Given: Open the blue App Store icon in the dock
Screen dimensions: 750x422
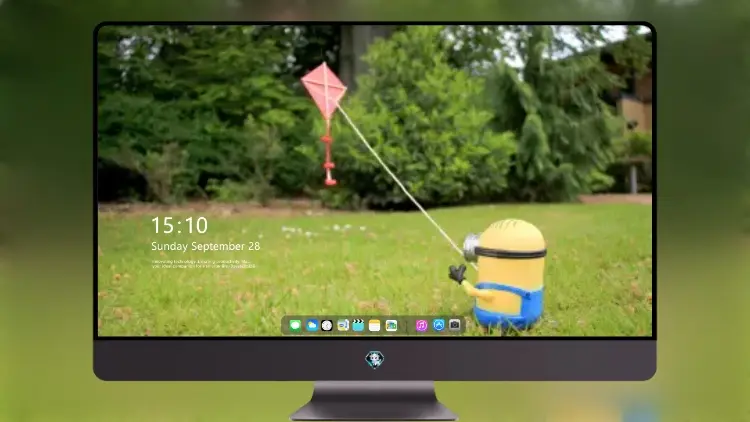Looking at the screenshot, I should pos(439,325).
